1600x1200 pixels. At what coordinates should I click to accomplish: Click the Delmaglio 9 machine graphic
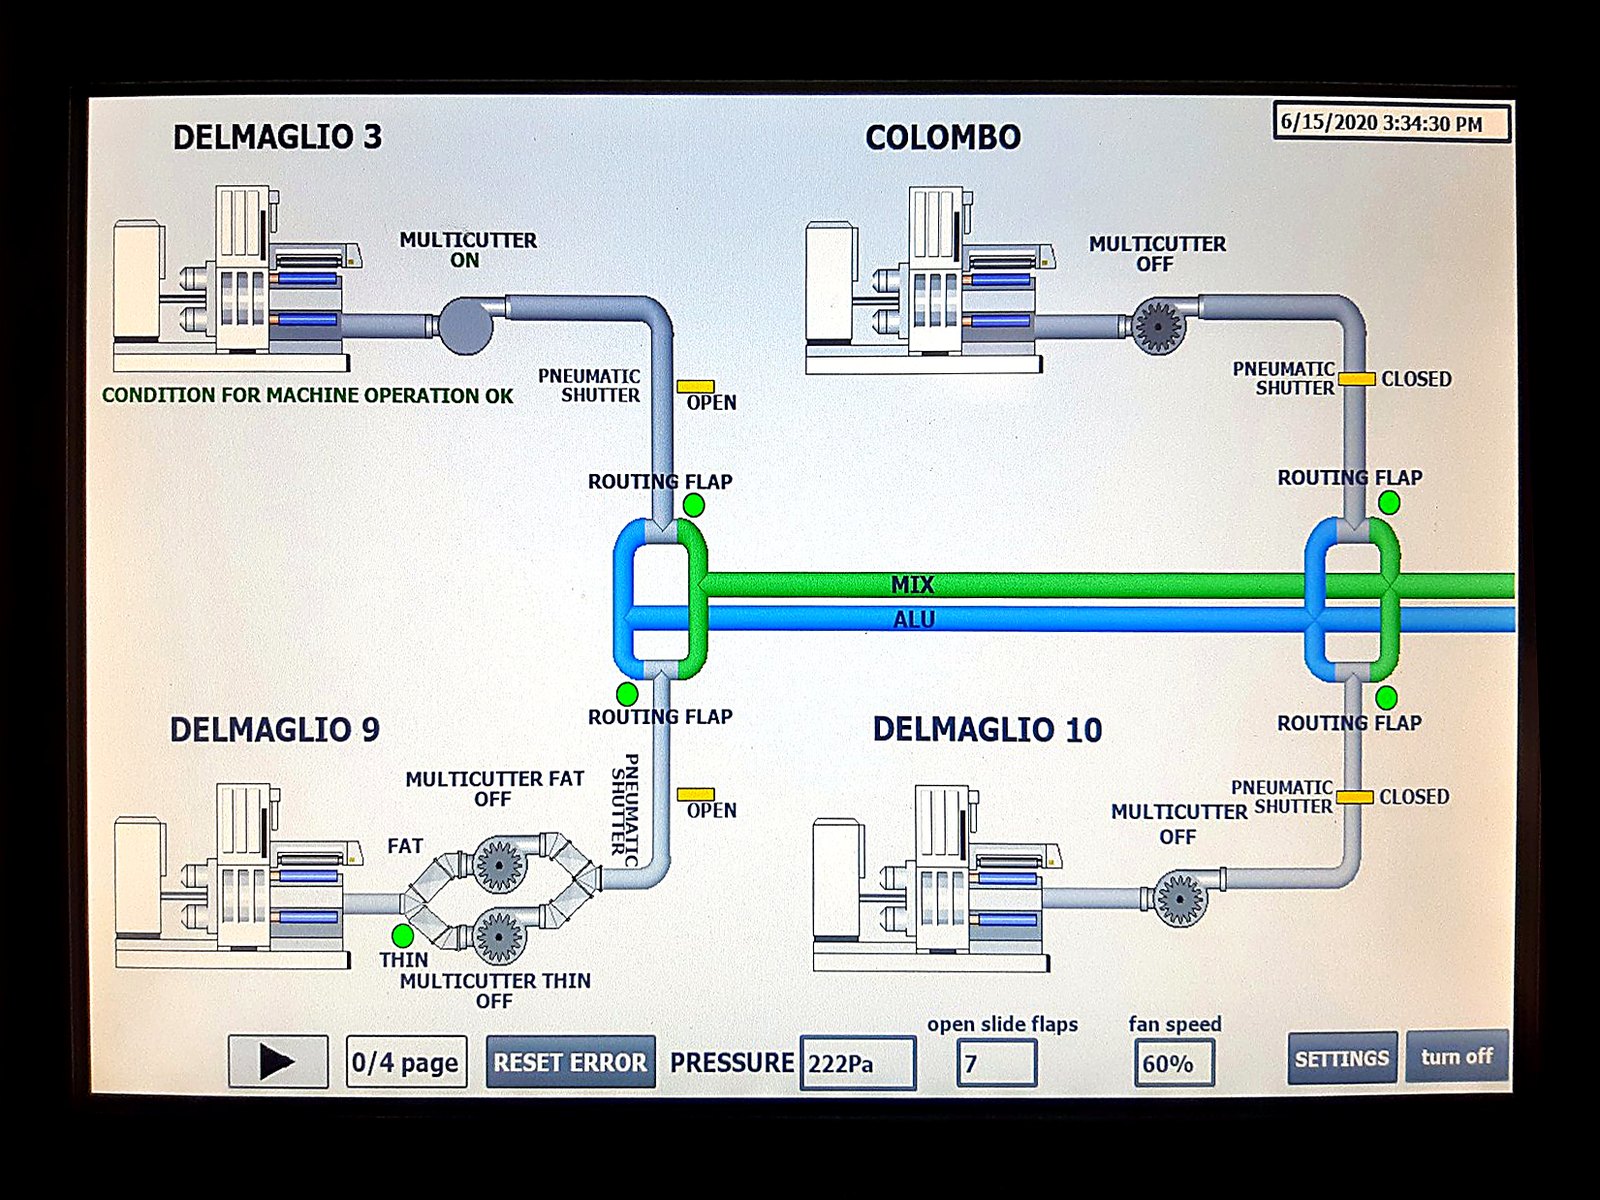coord(237,876)
